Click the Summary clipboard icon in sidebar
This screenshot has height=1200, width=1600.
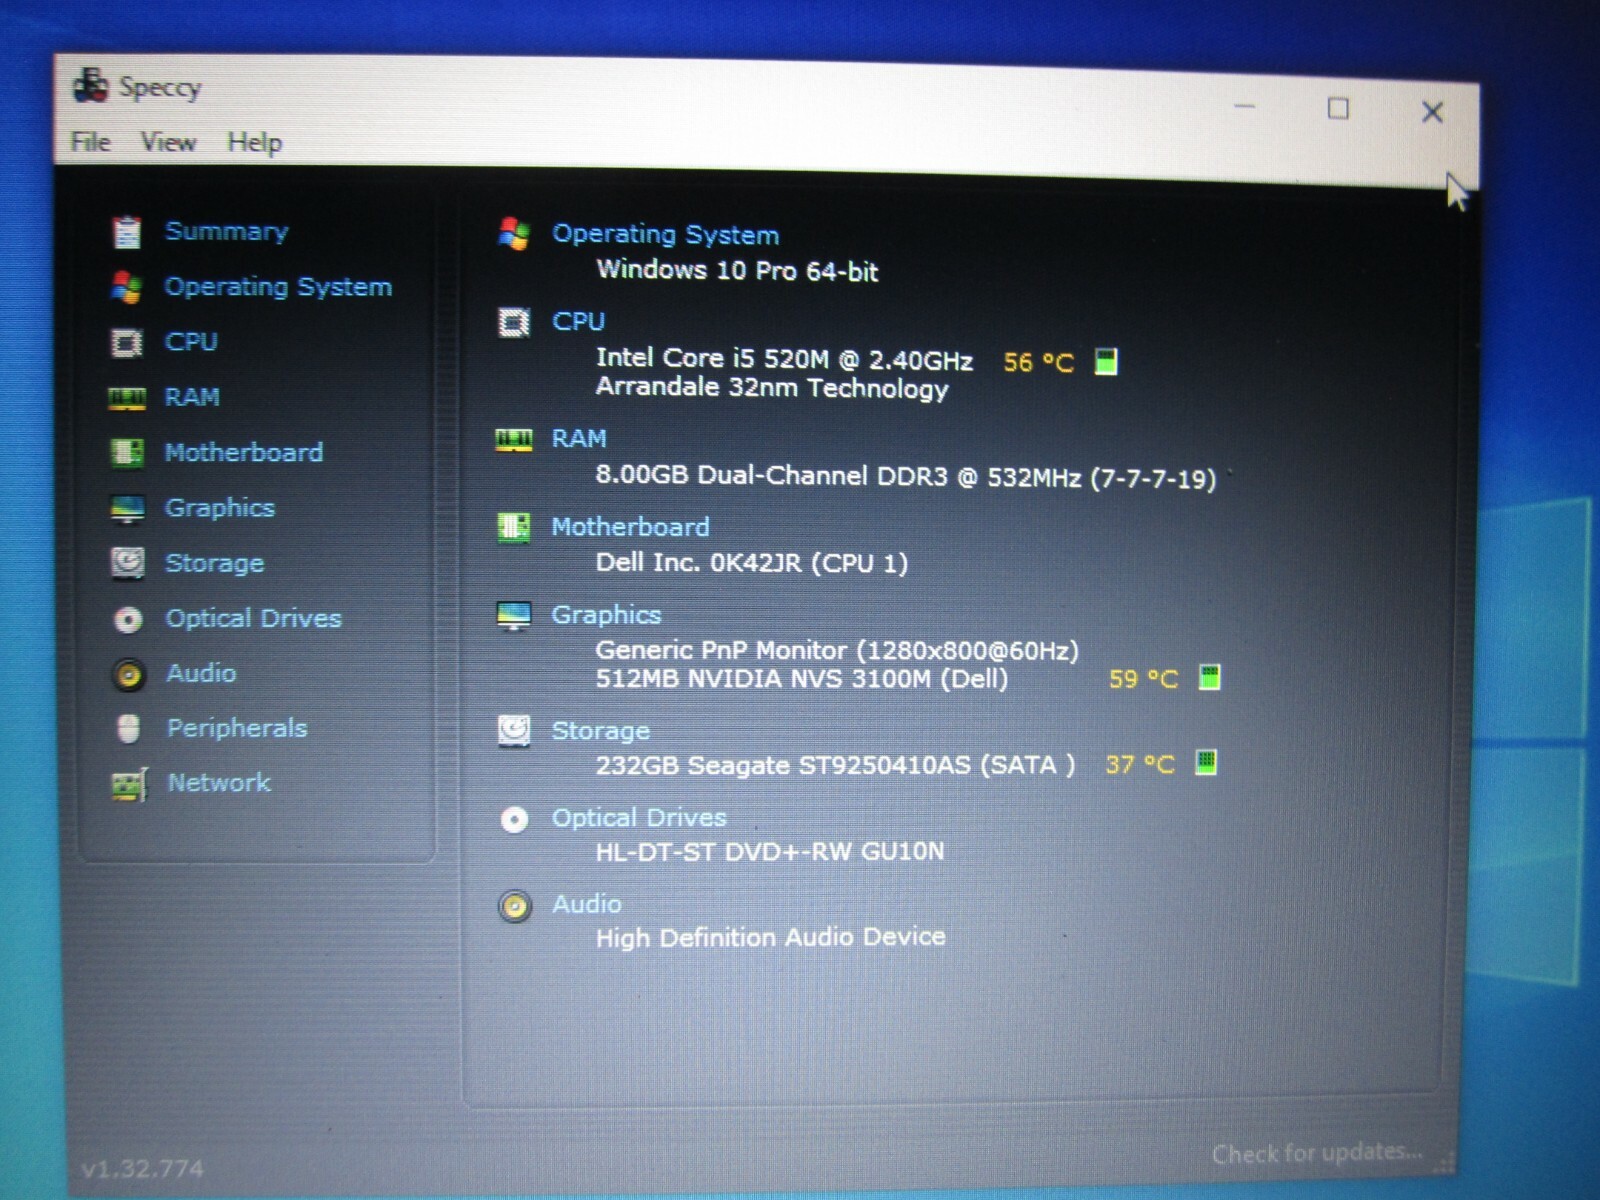(127, 232)
